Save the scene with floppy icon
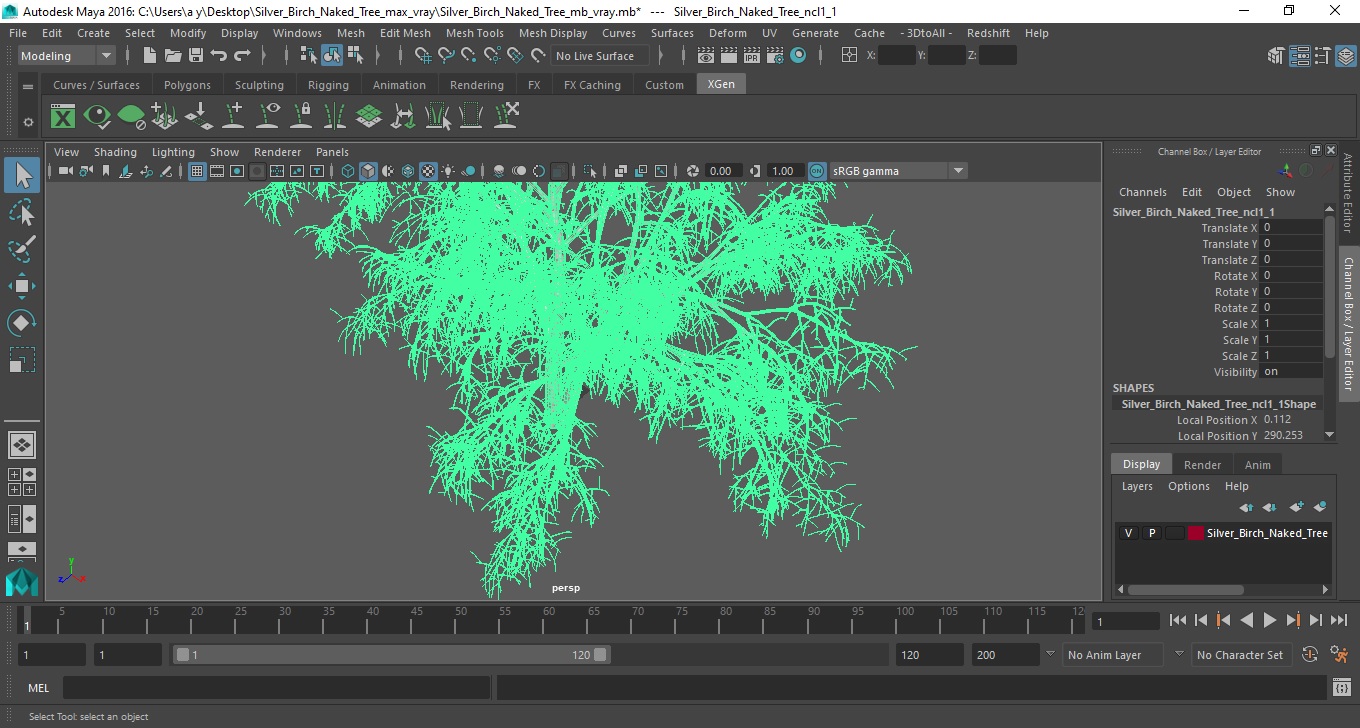This screenshot has width=1360, height=728. pyautogui.click(x=196, y=56)
